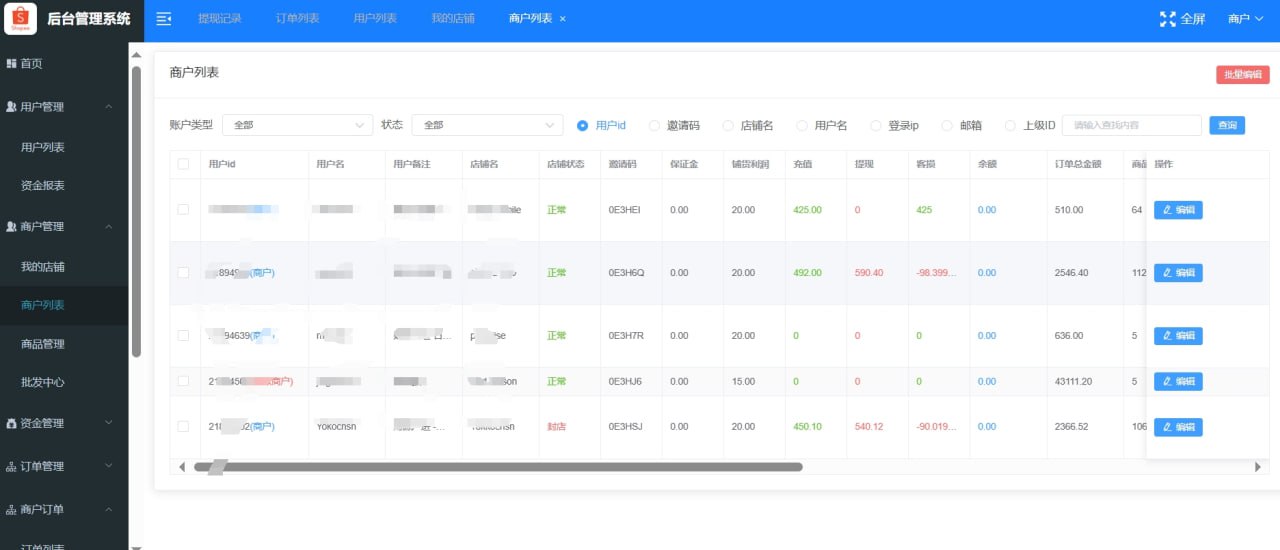The height and width of the screenshot is (550, 1280).
Task: Collapse the sidebar via hamburger icon
Action: coord(164,19)
